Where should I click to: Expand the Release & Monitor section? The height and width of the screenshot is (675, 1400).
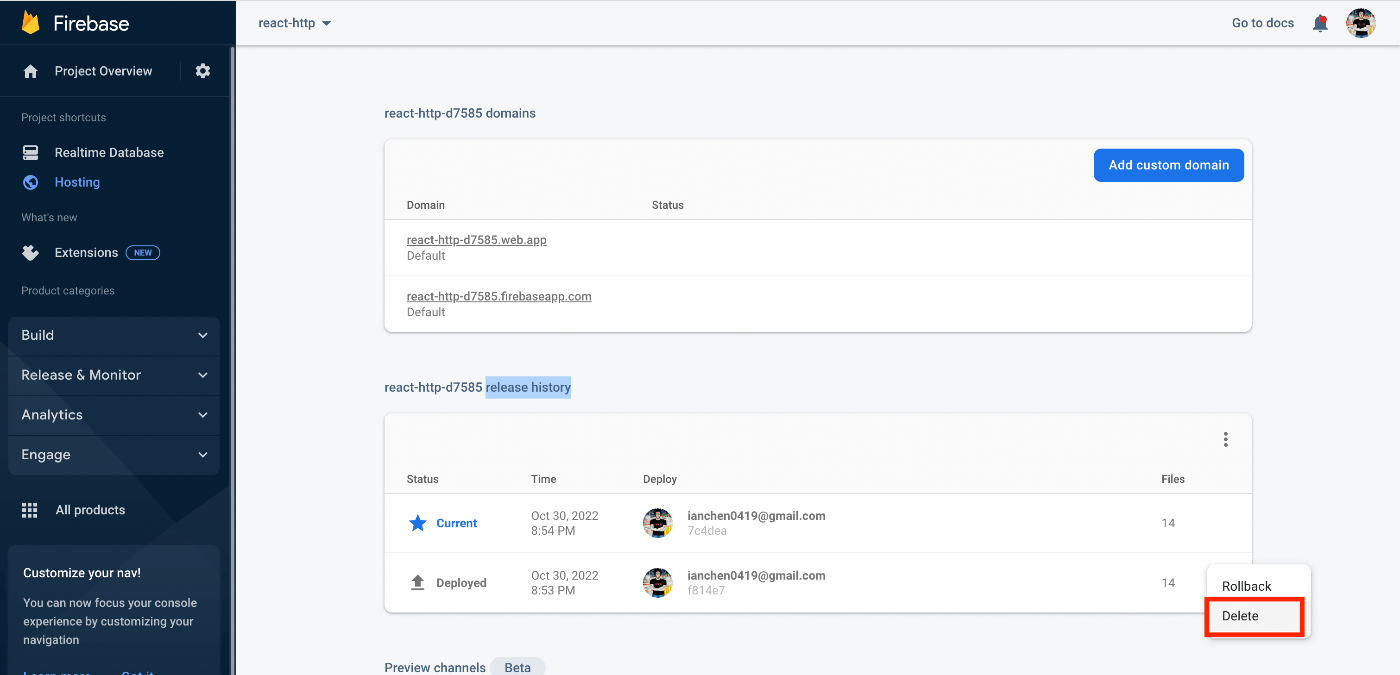click(x=114, y=375)
